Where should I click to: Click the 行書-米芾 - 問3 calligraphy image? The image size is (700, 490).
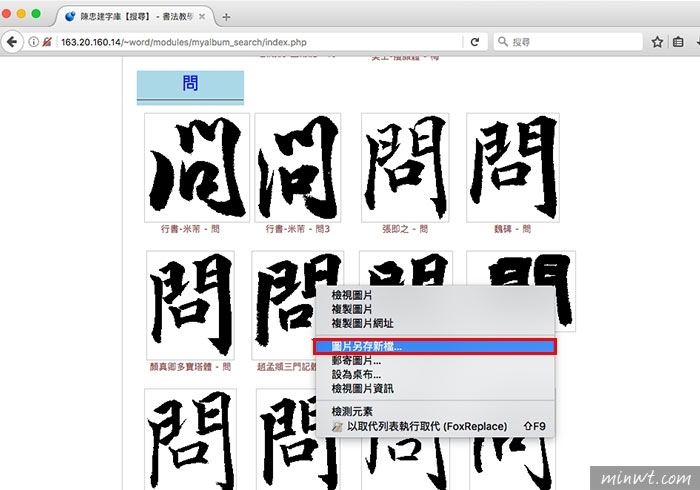298,167
